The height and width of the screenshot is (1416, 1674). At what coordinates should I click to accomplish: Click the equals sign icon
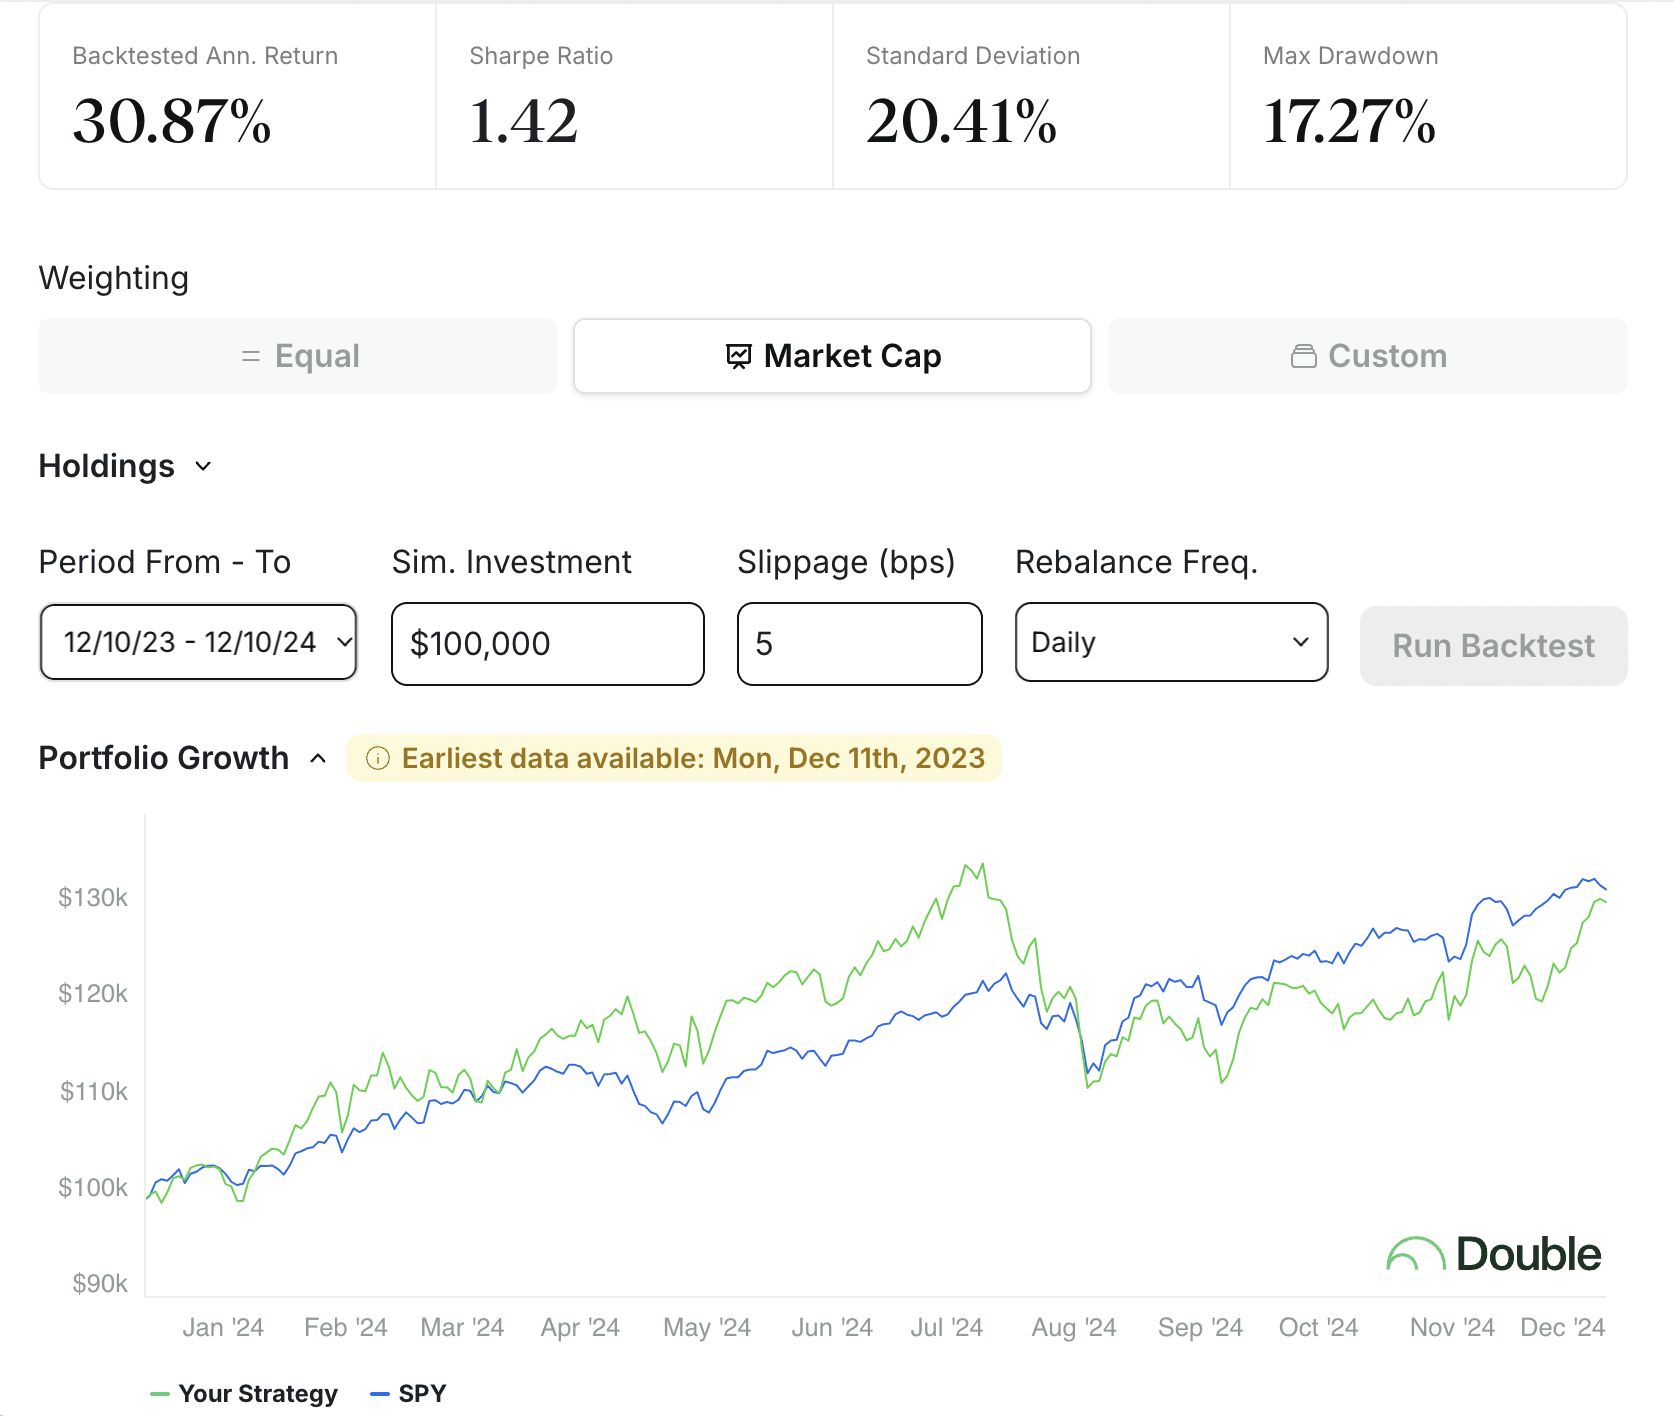(x=251, y=356)
